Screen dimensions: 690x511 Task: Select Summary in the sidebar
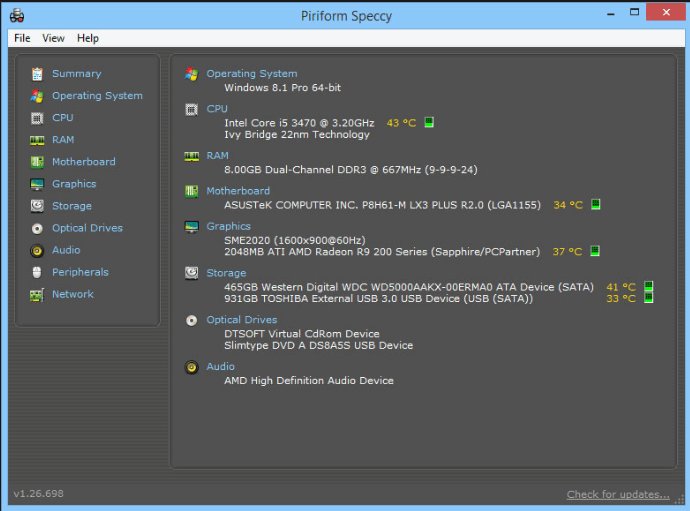[x=77, y=74]
